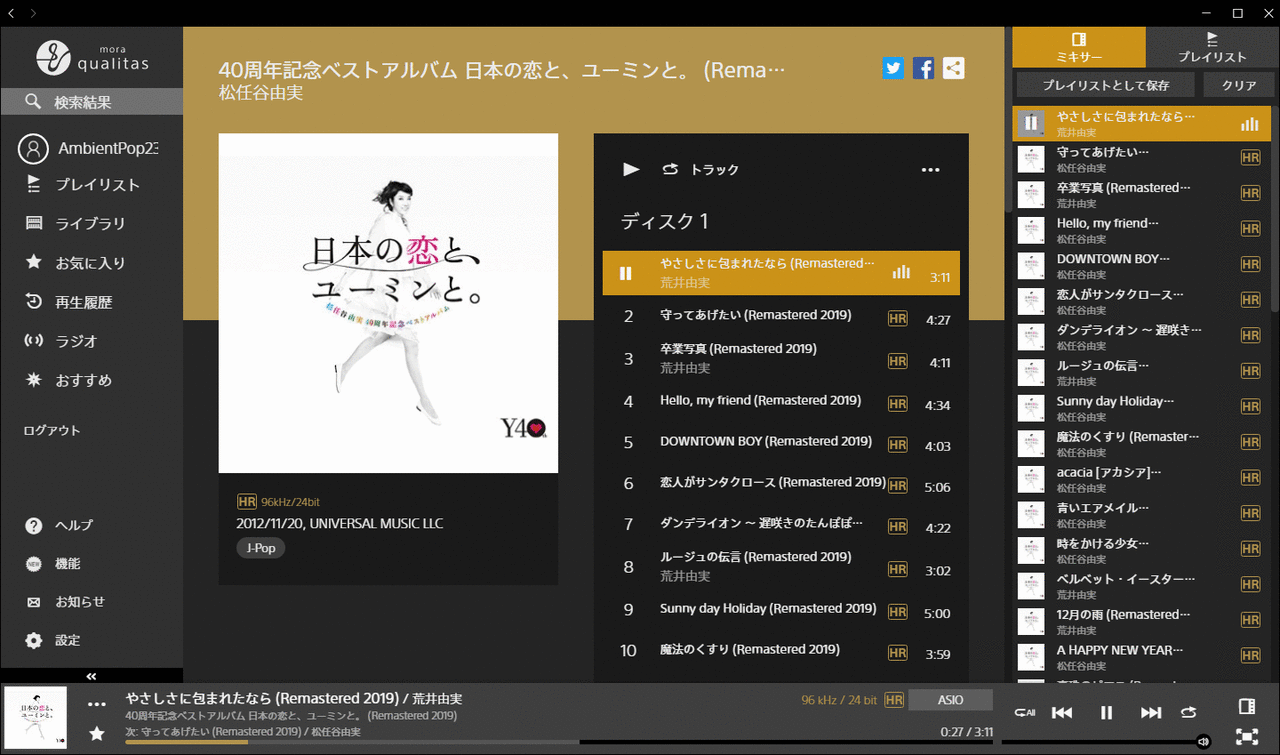This screenshot has width=1280, height=755.
Task: Open 設定 settings
Action: 54,640
